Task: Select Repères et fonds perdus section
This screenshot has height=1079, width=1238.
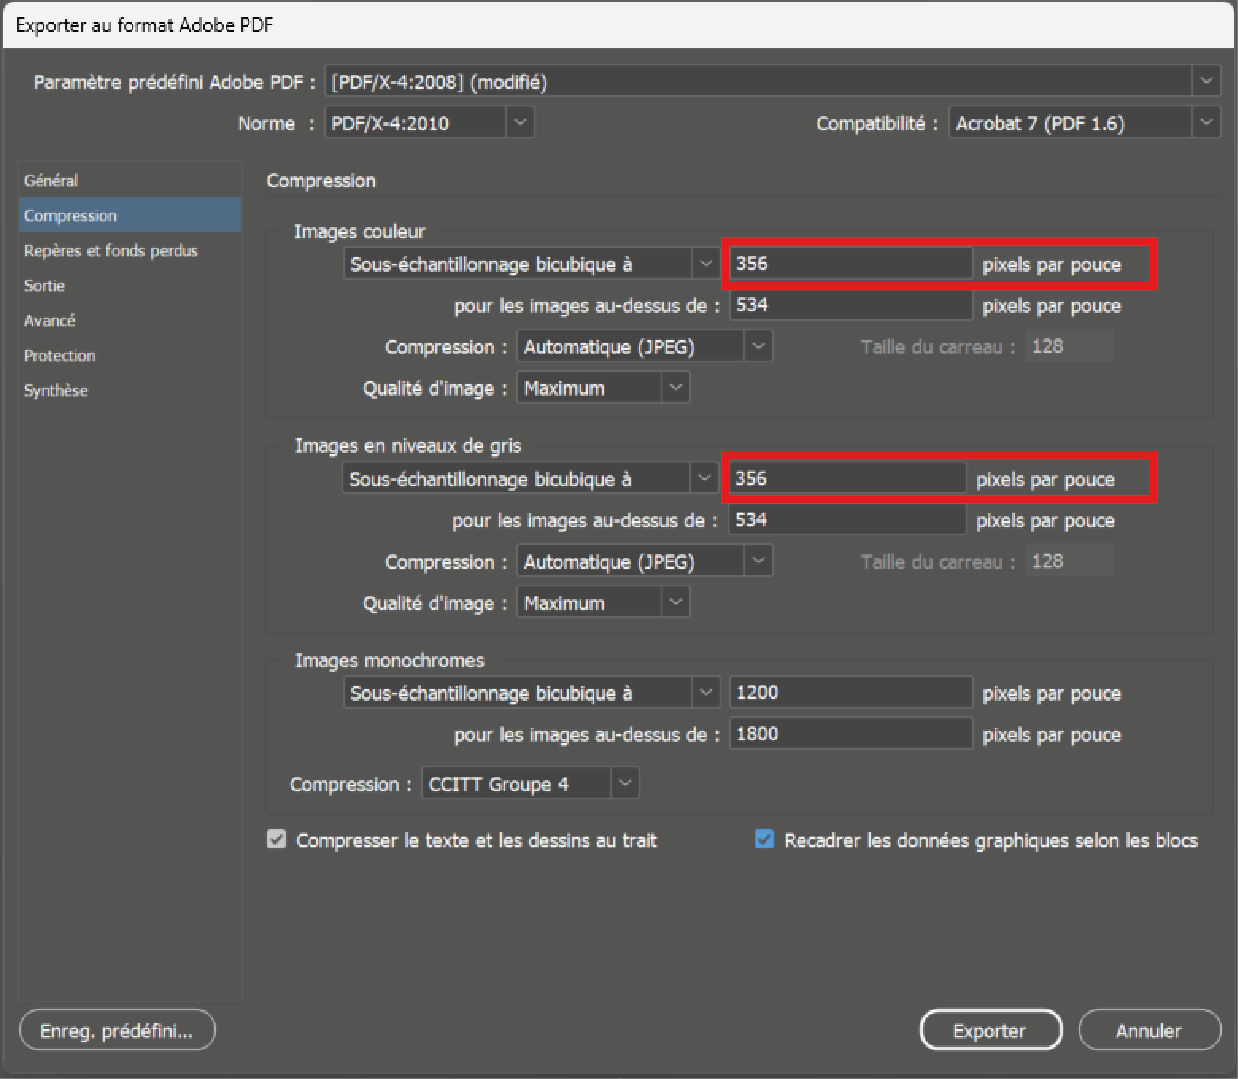Action: click(110, 251)
